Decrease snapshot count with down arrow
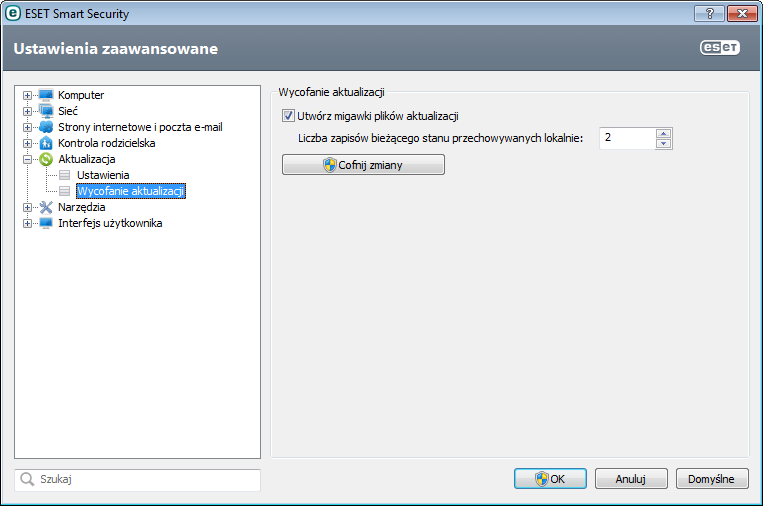This screenshot has width=763, height=506. (x=664, y=144)
